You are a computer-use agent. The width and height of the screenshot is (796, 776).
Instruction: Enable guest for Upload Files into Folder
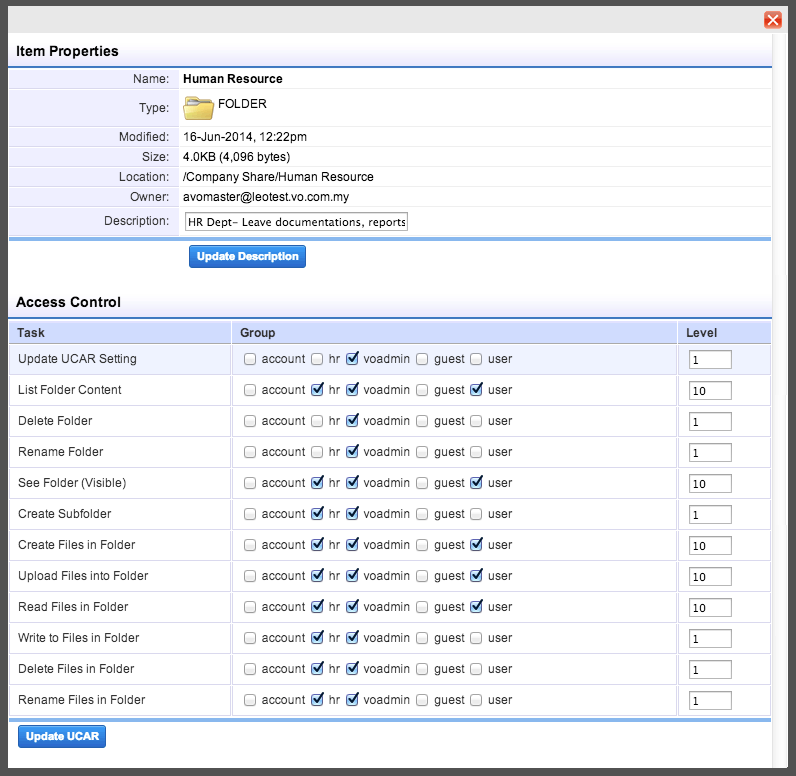tap(422, 576)
